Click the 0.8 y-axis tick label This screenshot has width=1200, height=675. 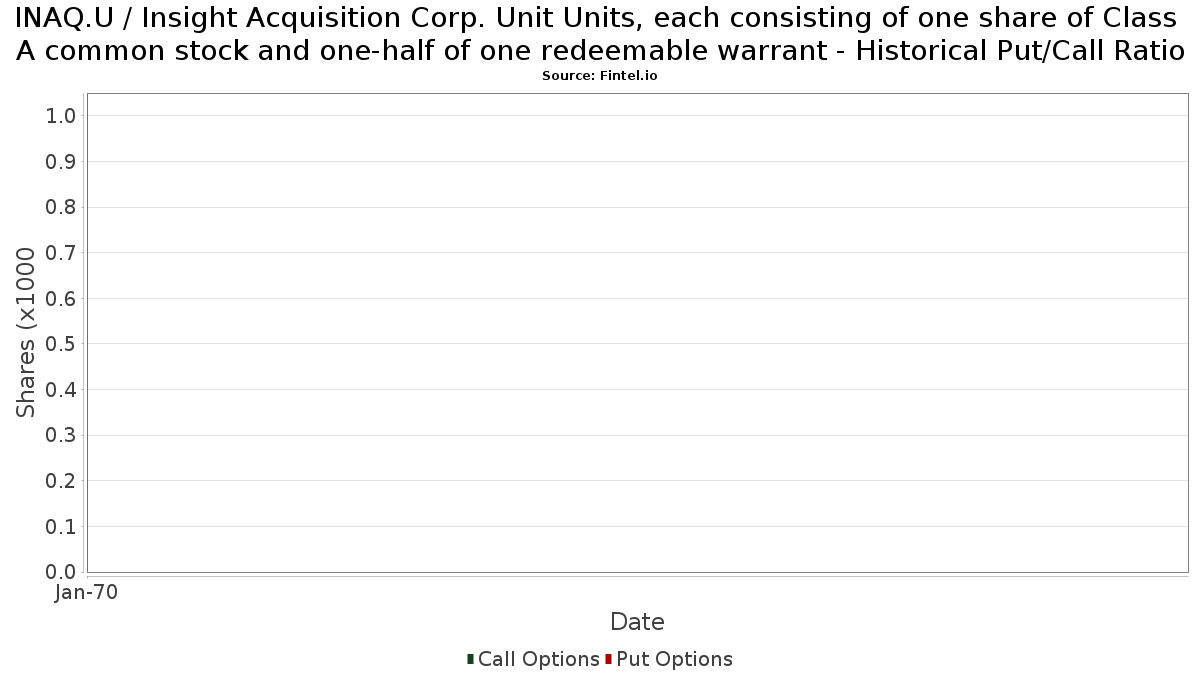61,207
